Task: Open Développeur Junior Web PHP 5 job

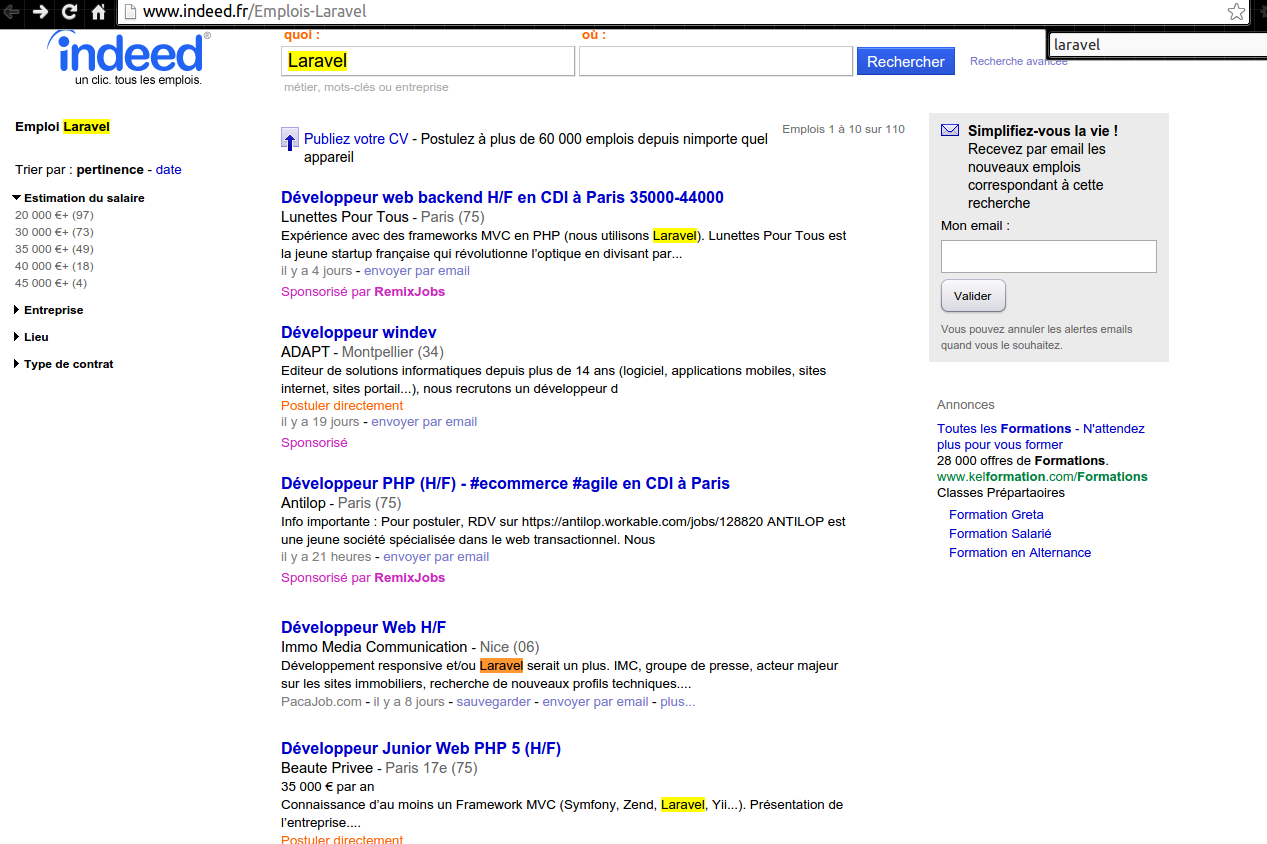Action: point(421,748)
